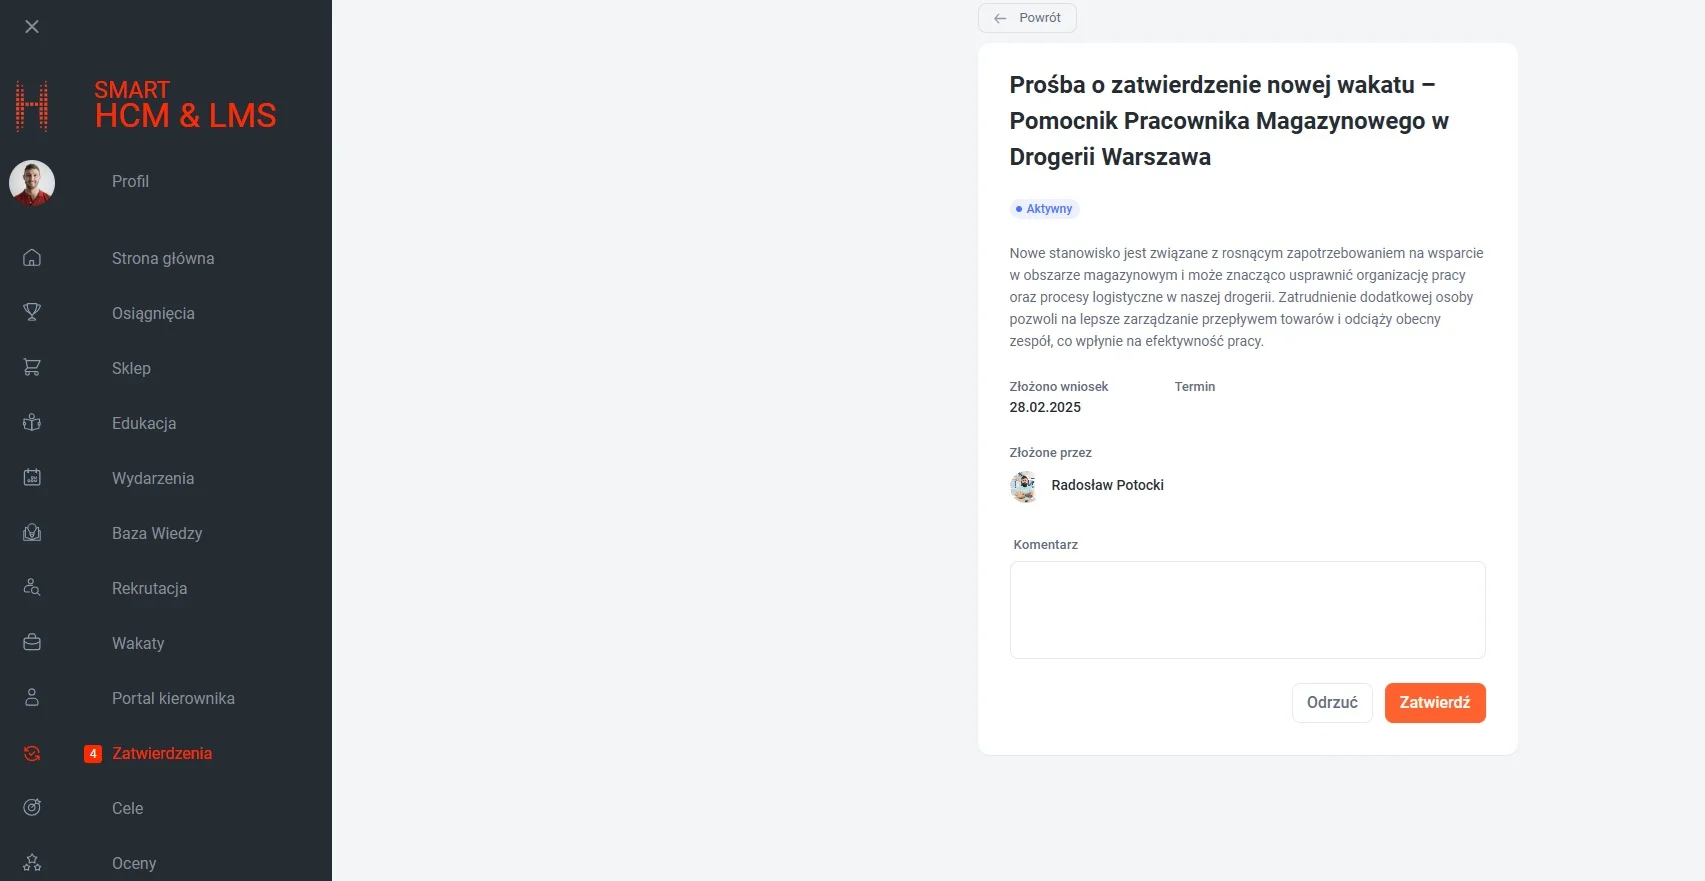Click the Radosław Potocki avatar
This screenshot has width=1705, height=881.
click(x=1024, y=486)
